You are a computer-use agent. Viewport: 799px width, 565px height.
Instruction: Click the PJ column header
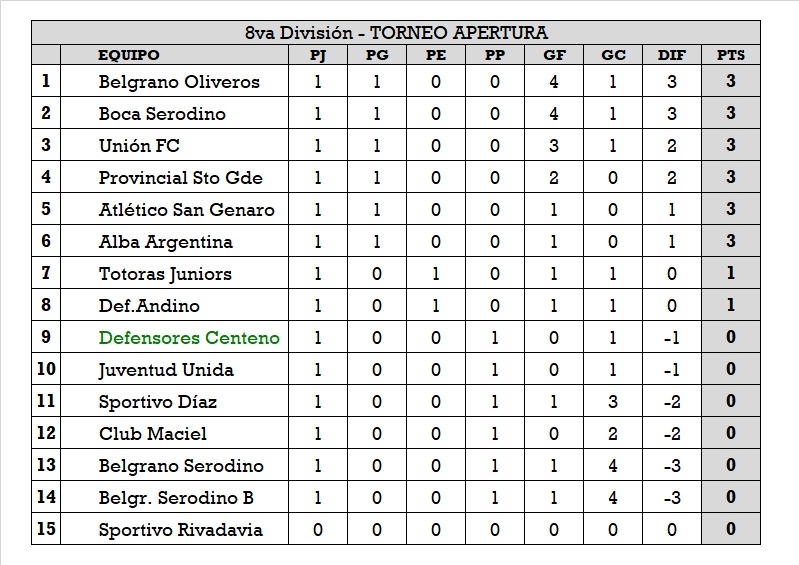click(x=318, y=56)
